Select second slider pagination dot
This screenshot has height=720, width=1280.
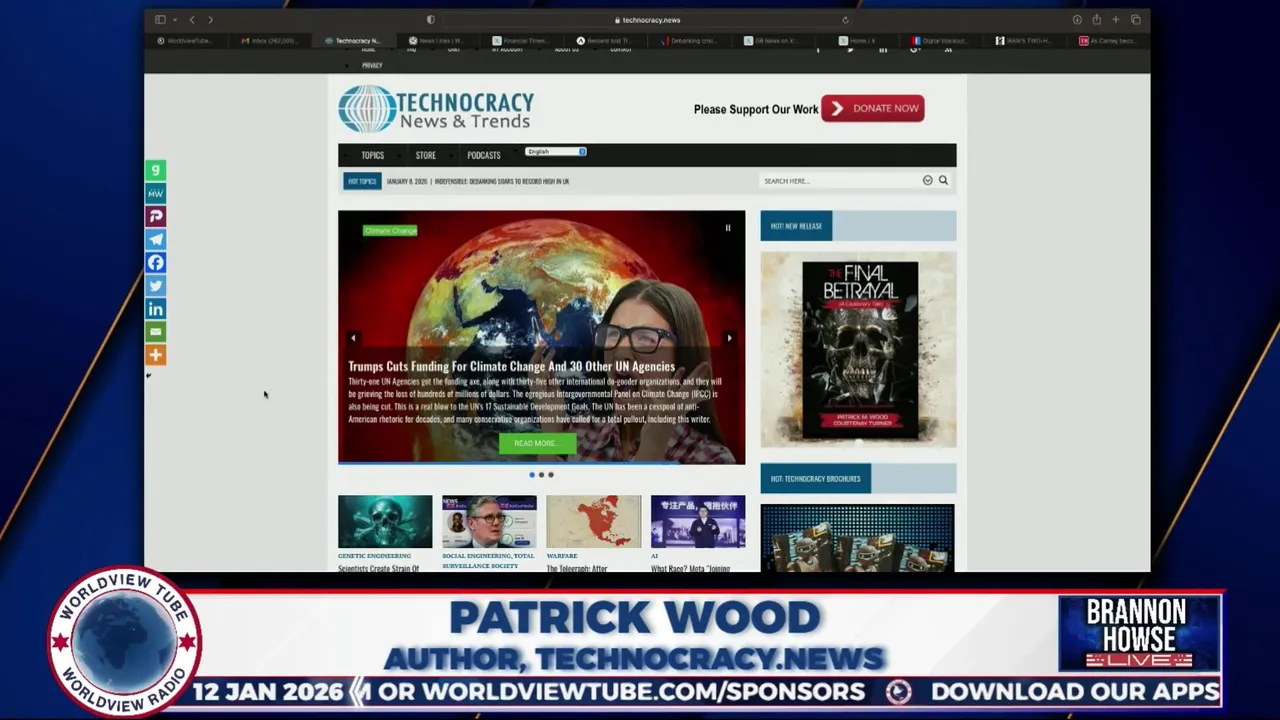[541, 475]
